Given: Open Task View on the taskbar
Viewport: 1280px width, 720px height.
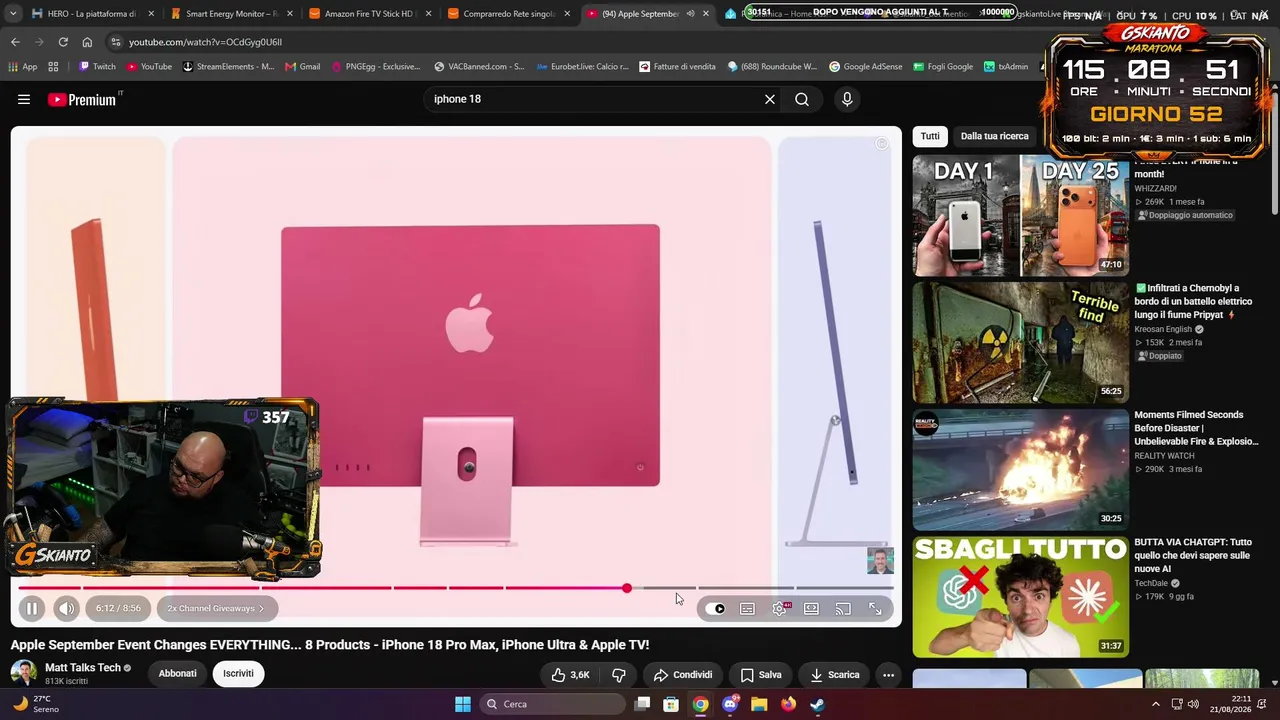Looking at the screenshot, I should [643, 704].
